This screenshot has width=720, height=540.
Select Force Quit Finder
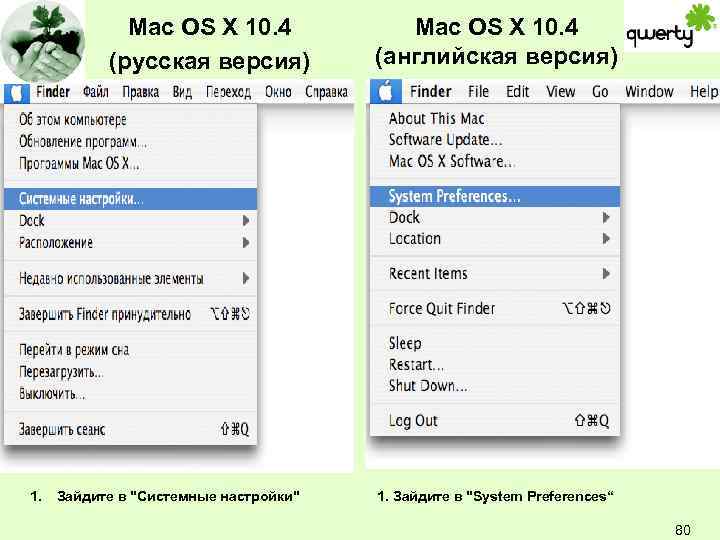coord(442,308)
